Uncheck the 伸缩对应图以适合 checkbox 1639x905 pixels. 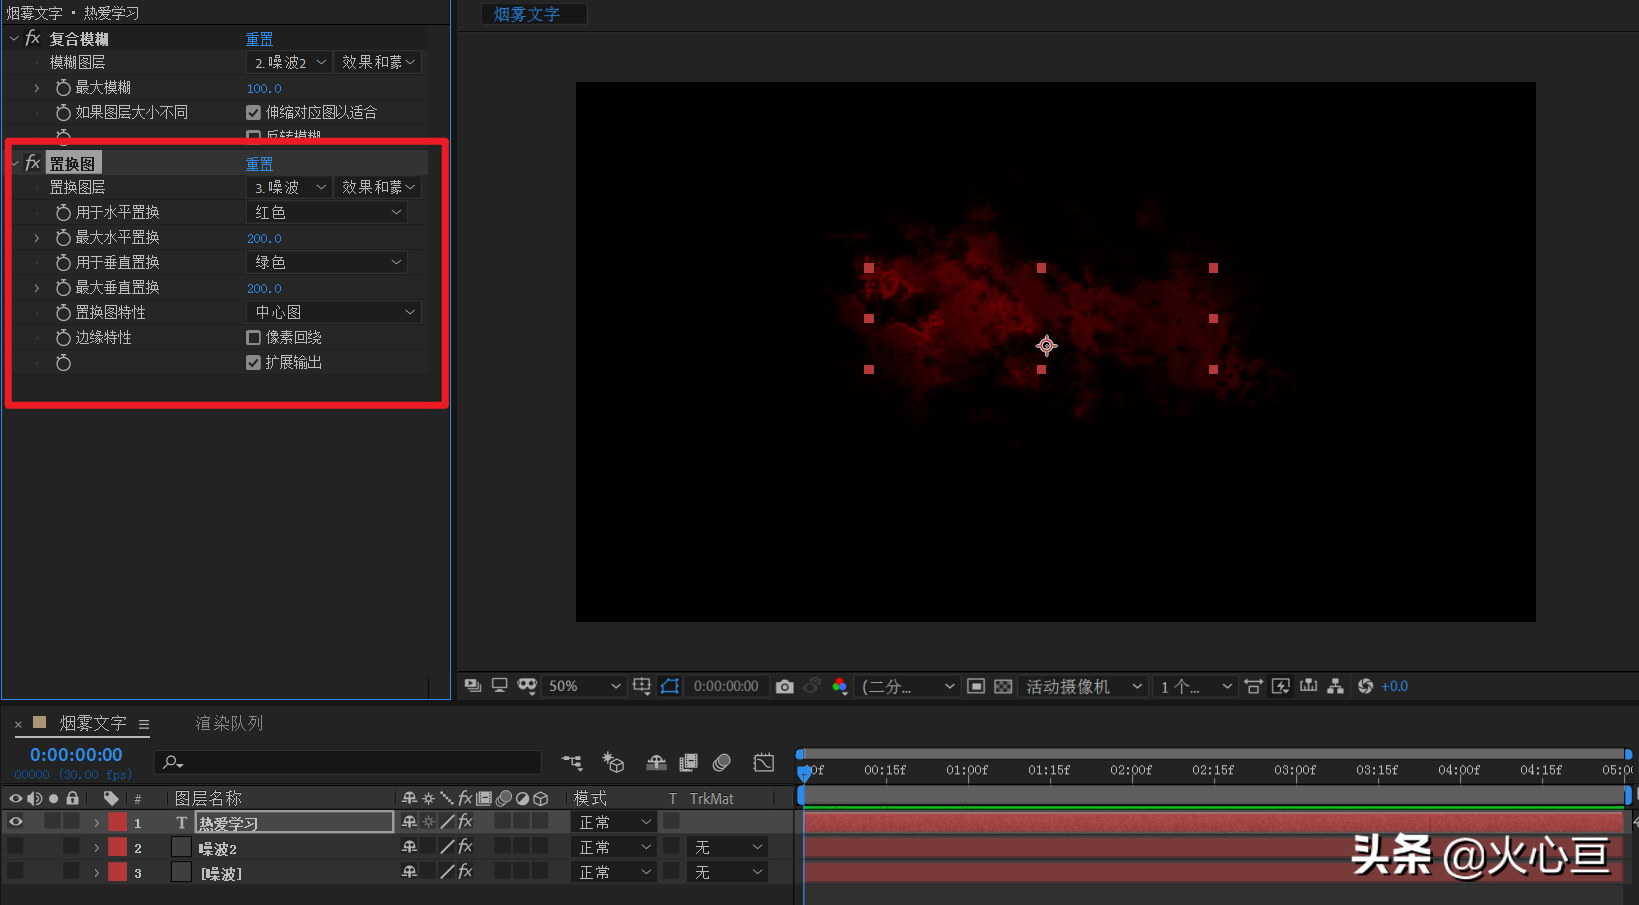[254, 113]
